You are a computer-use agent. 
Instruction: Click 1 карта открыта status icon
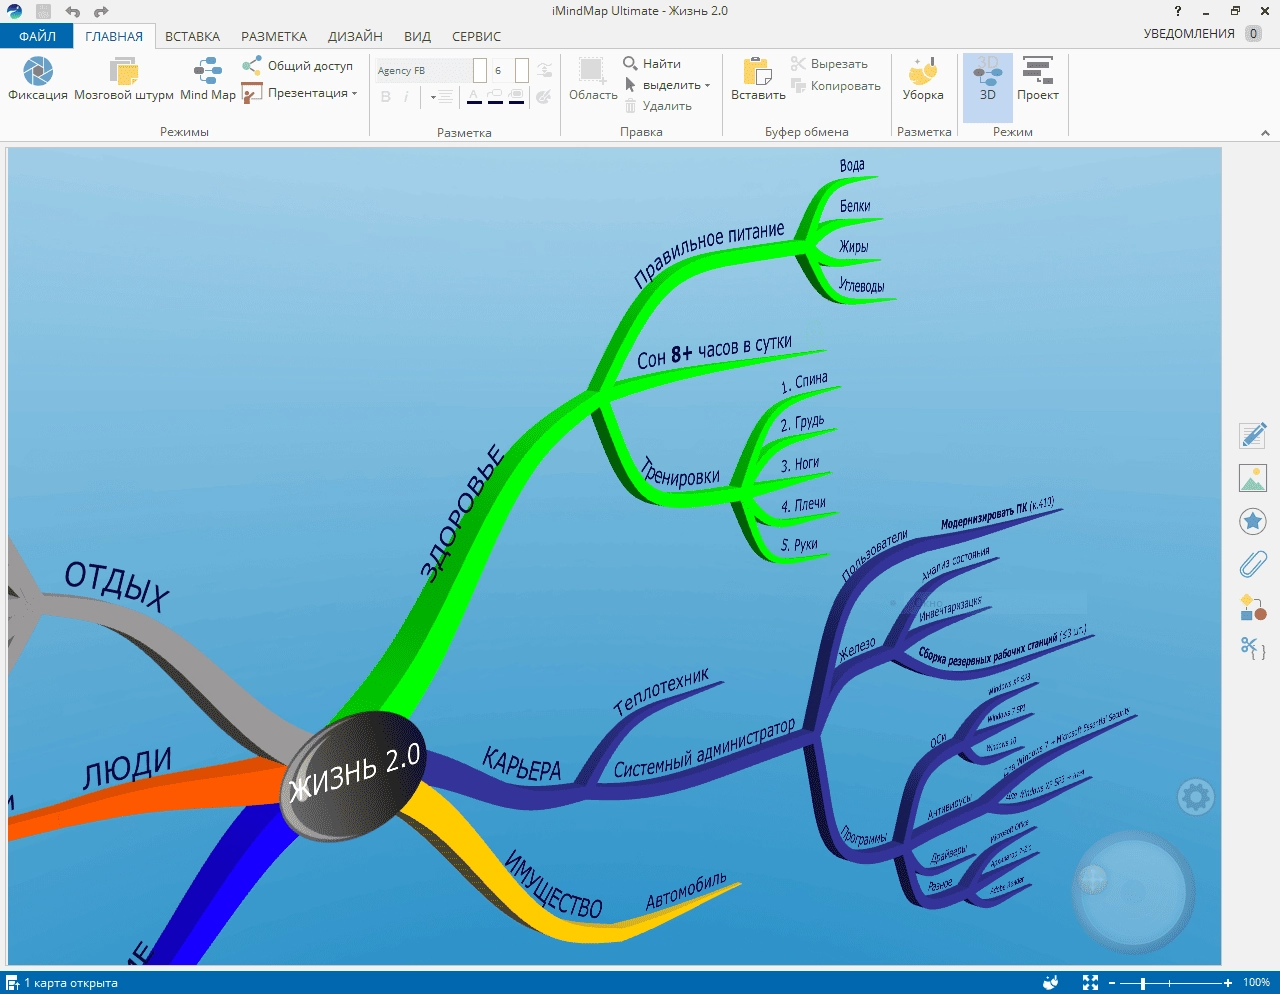tap(13, 983)
